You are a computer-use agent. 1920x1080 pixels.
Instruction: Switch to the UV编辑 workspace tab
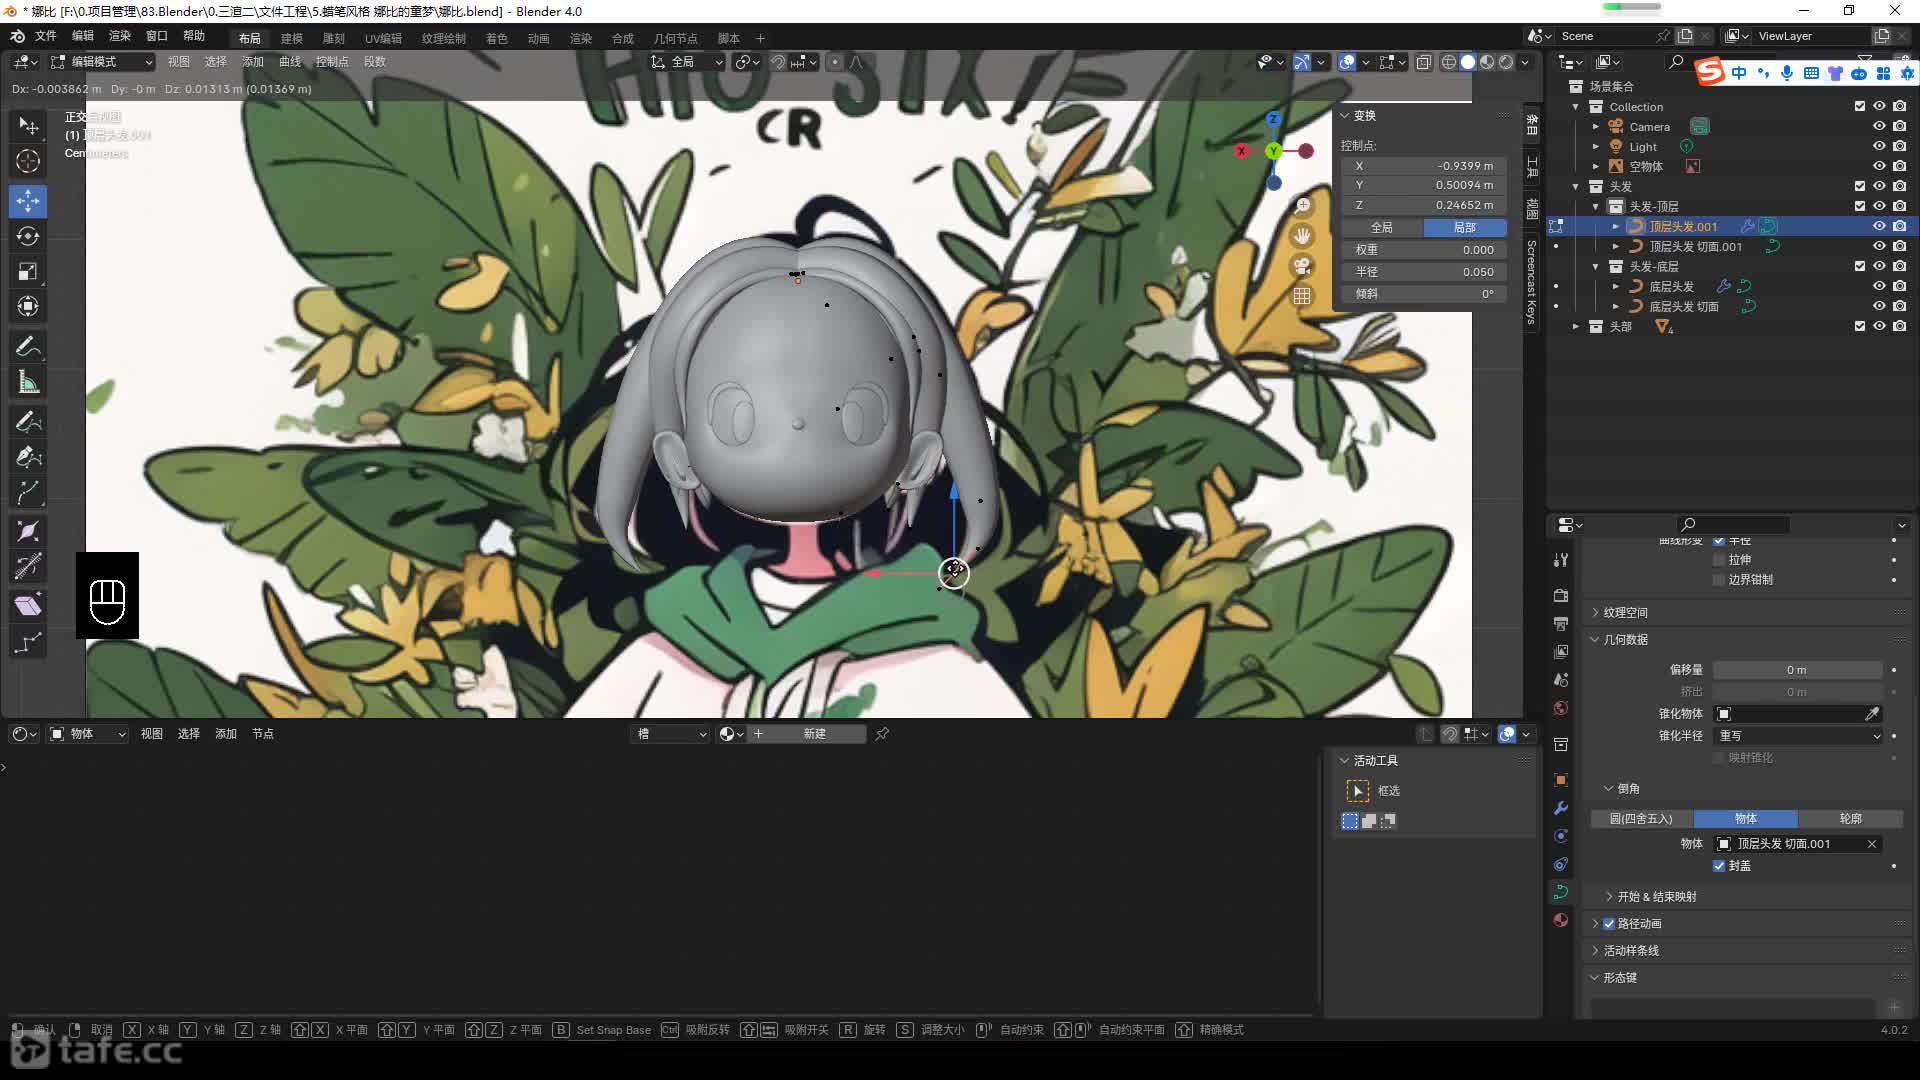pos(383,38)
